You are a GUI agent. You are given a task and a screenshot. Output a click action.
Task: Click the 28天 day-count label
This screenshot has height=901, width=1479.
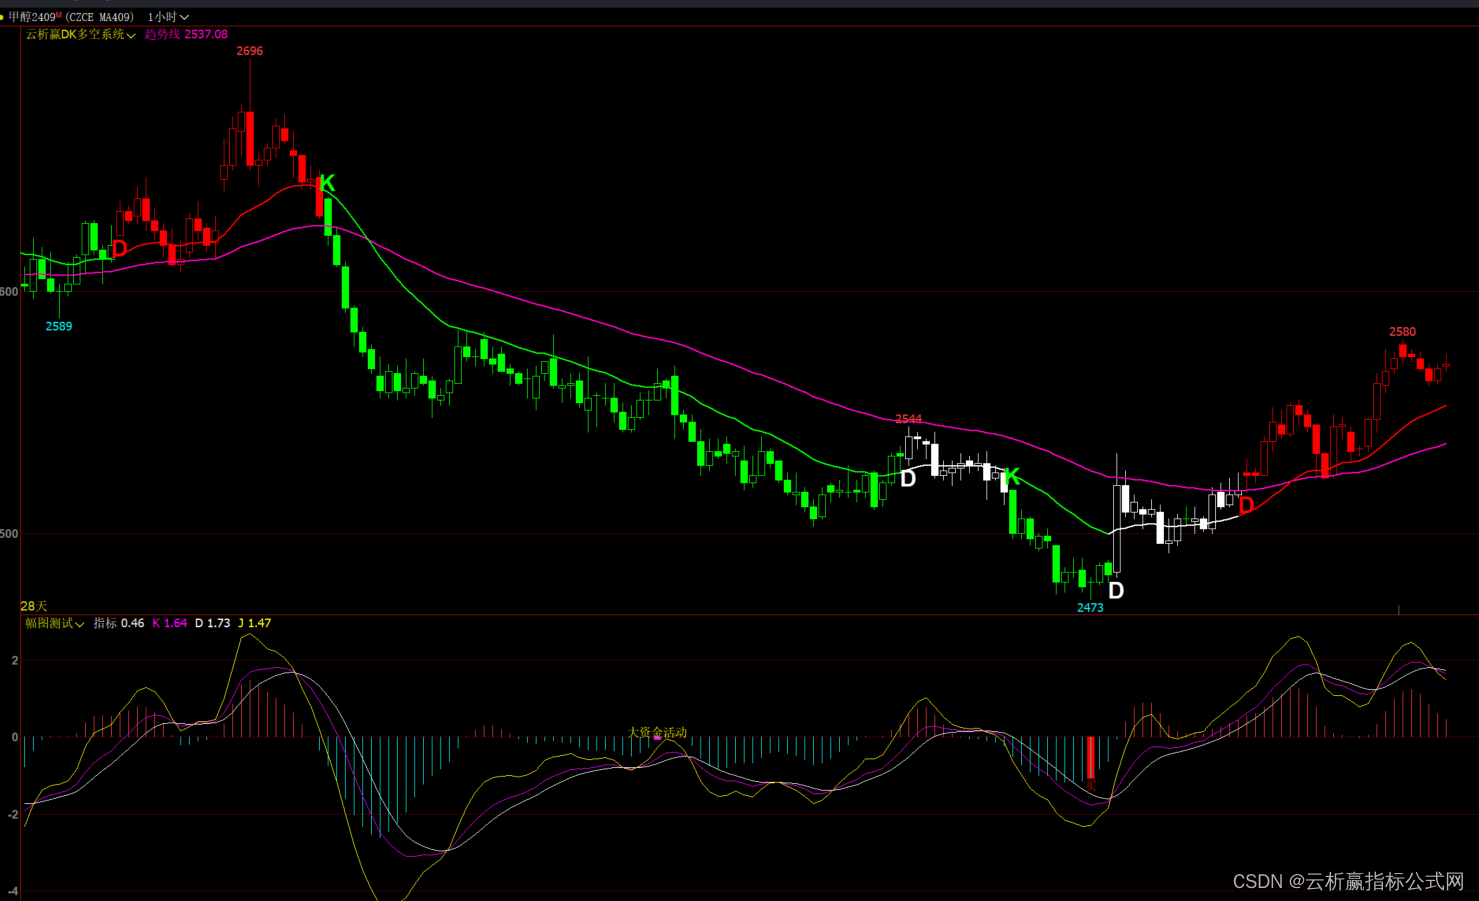tap(34, 606)
